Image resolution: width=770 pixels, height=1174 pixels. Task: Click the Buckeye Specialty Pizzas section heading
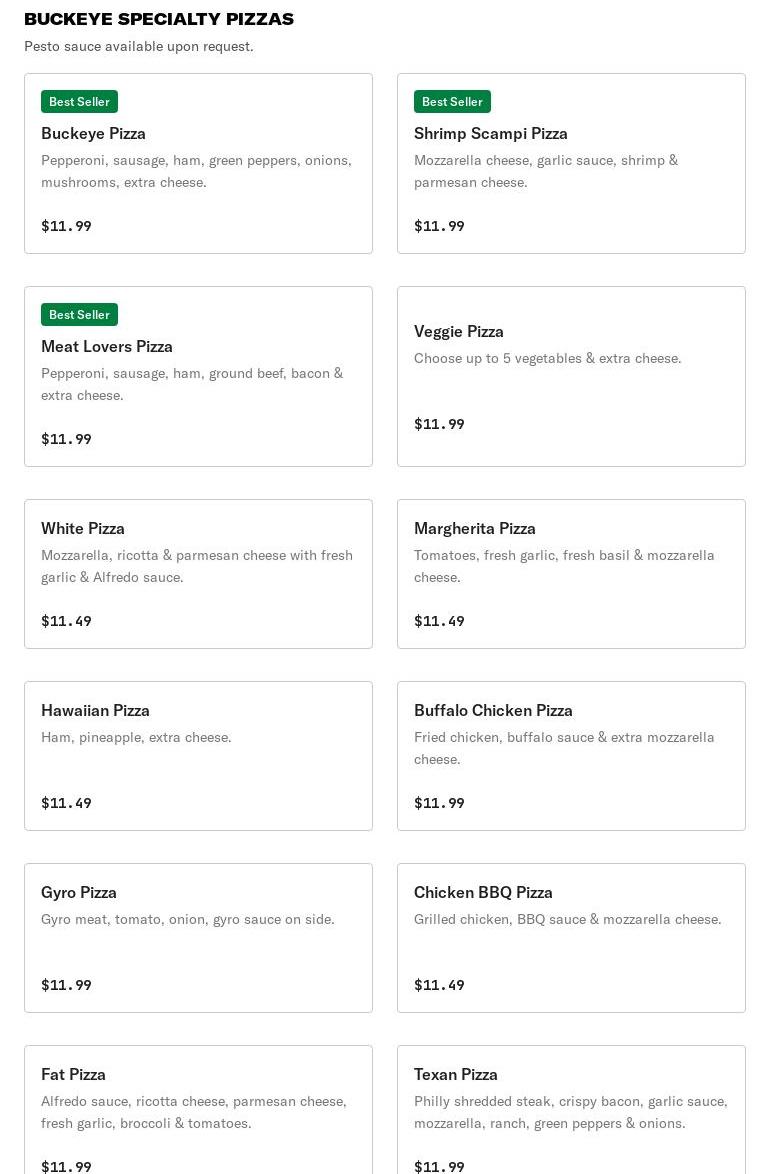click(159, 19)
